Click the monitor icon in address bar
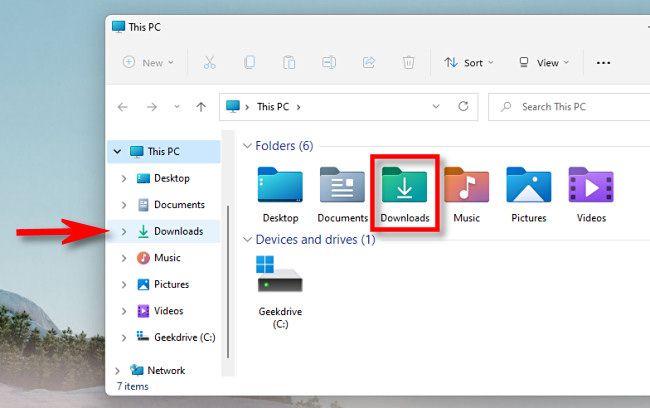Viewport: 650px width, 408px height. [233, 107]
